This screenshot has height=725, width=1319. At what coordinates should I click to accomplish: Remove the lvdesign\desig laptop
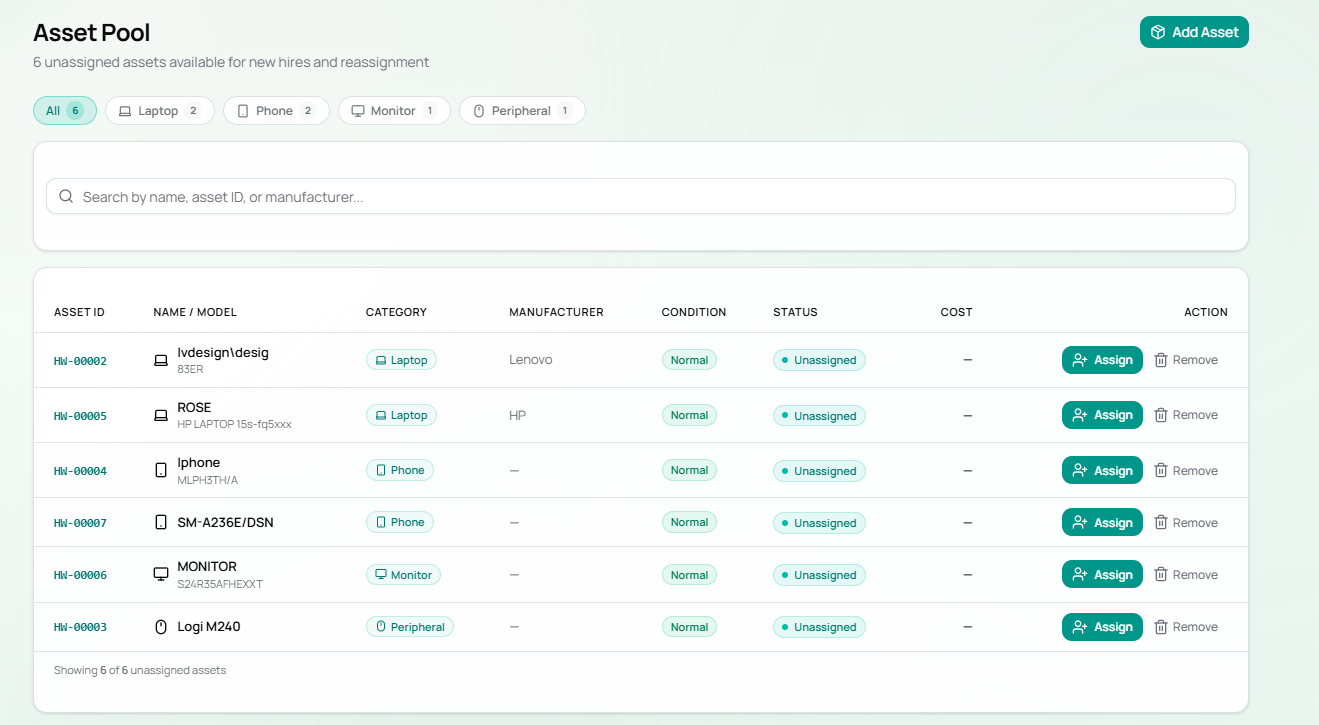pos(1186,360)
